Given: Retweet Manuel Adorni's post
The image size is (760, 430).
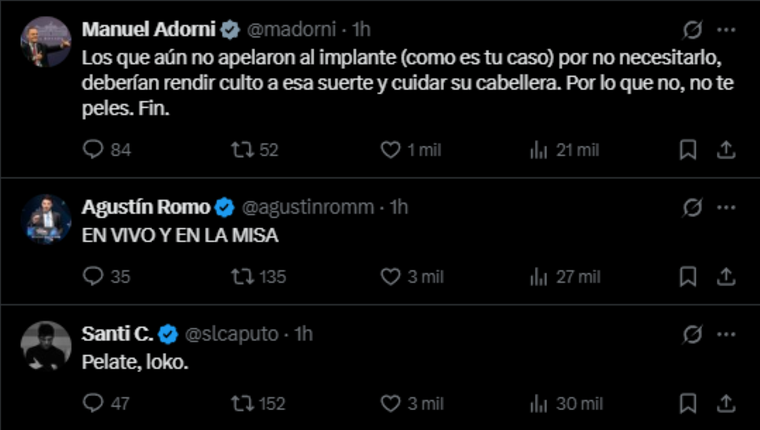Looking at the screenshot, I should [x=239, y=150].
